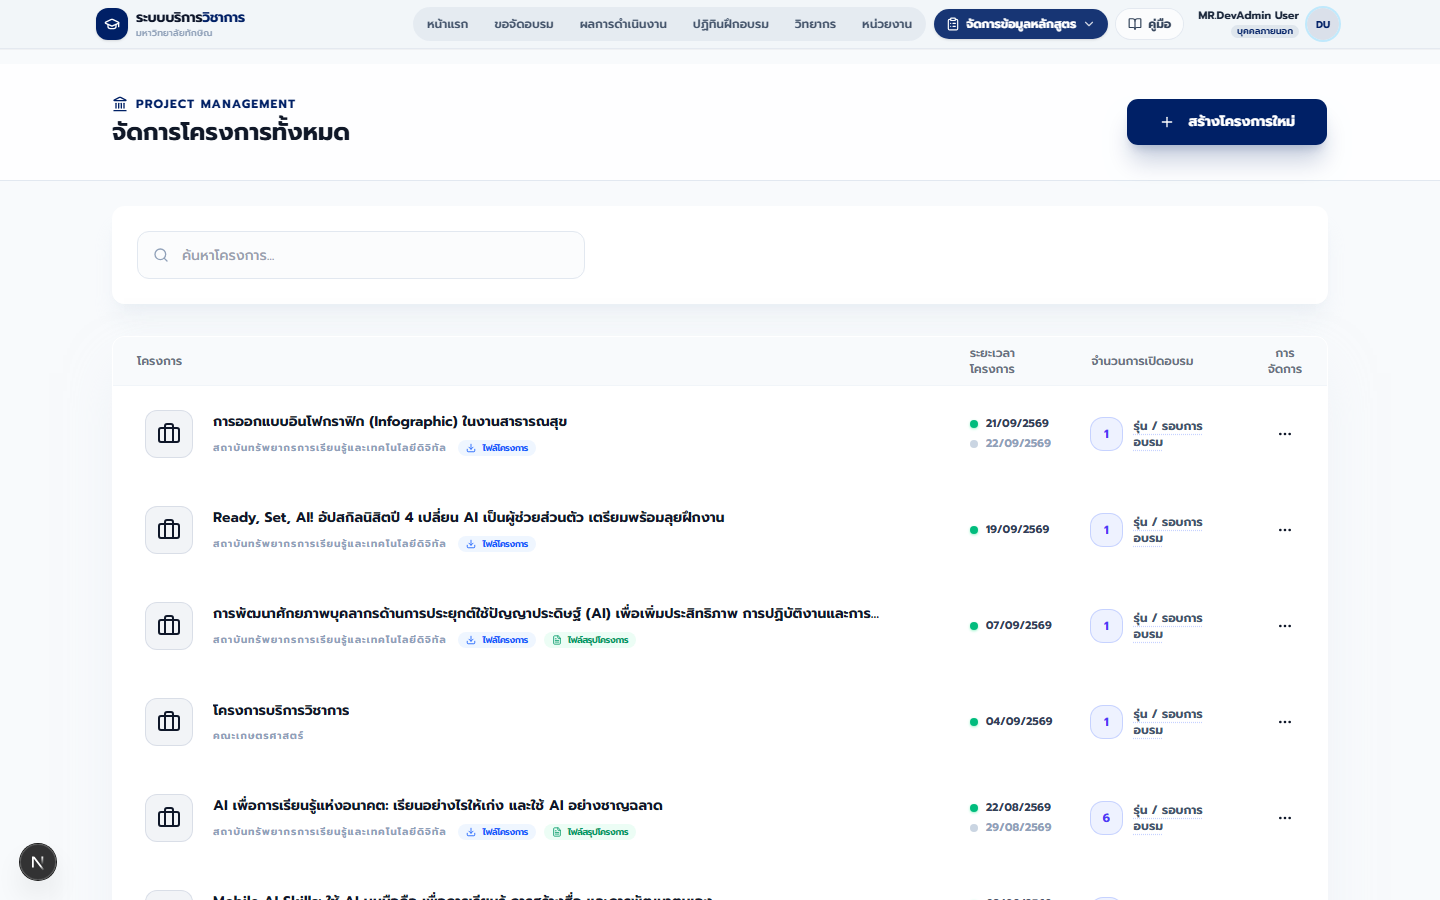Click the graduation cap logo icon

click(x=112, y=24)
